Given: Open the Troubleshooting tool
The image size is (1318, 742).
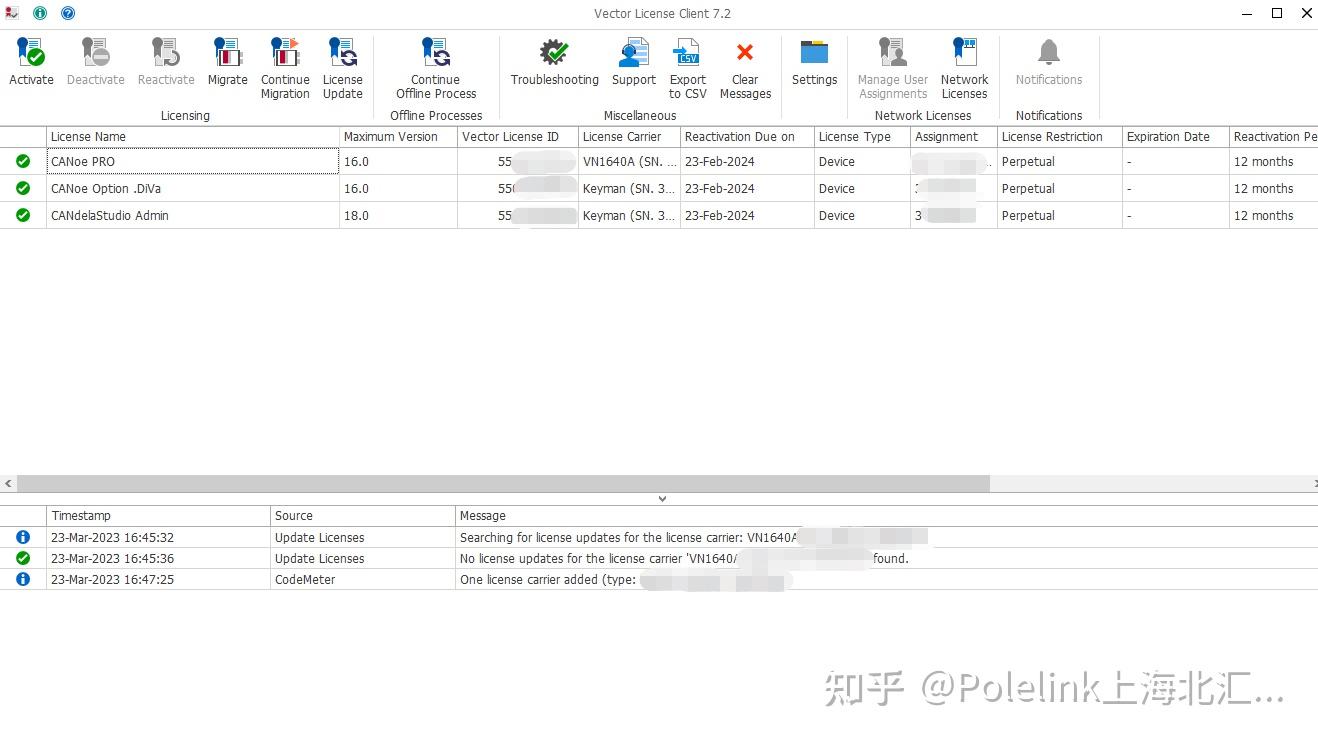Looking at the screenshot, I should pos(553,60).
